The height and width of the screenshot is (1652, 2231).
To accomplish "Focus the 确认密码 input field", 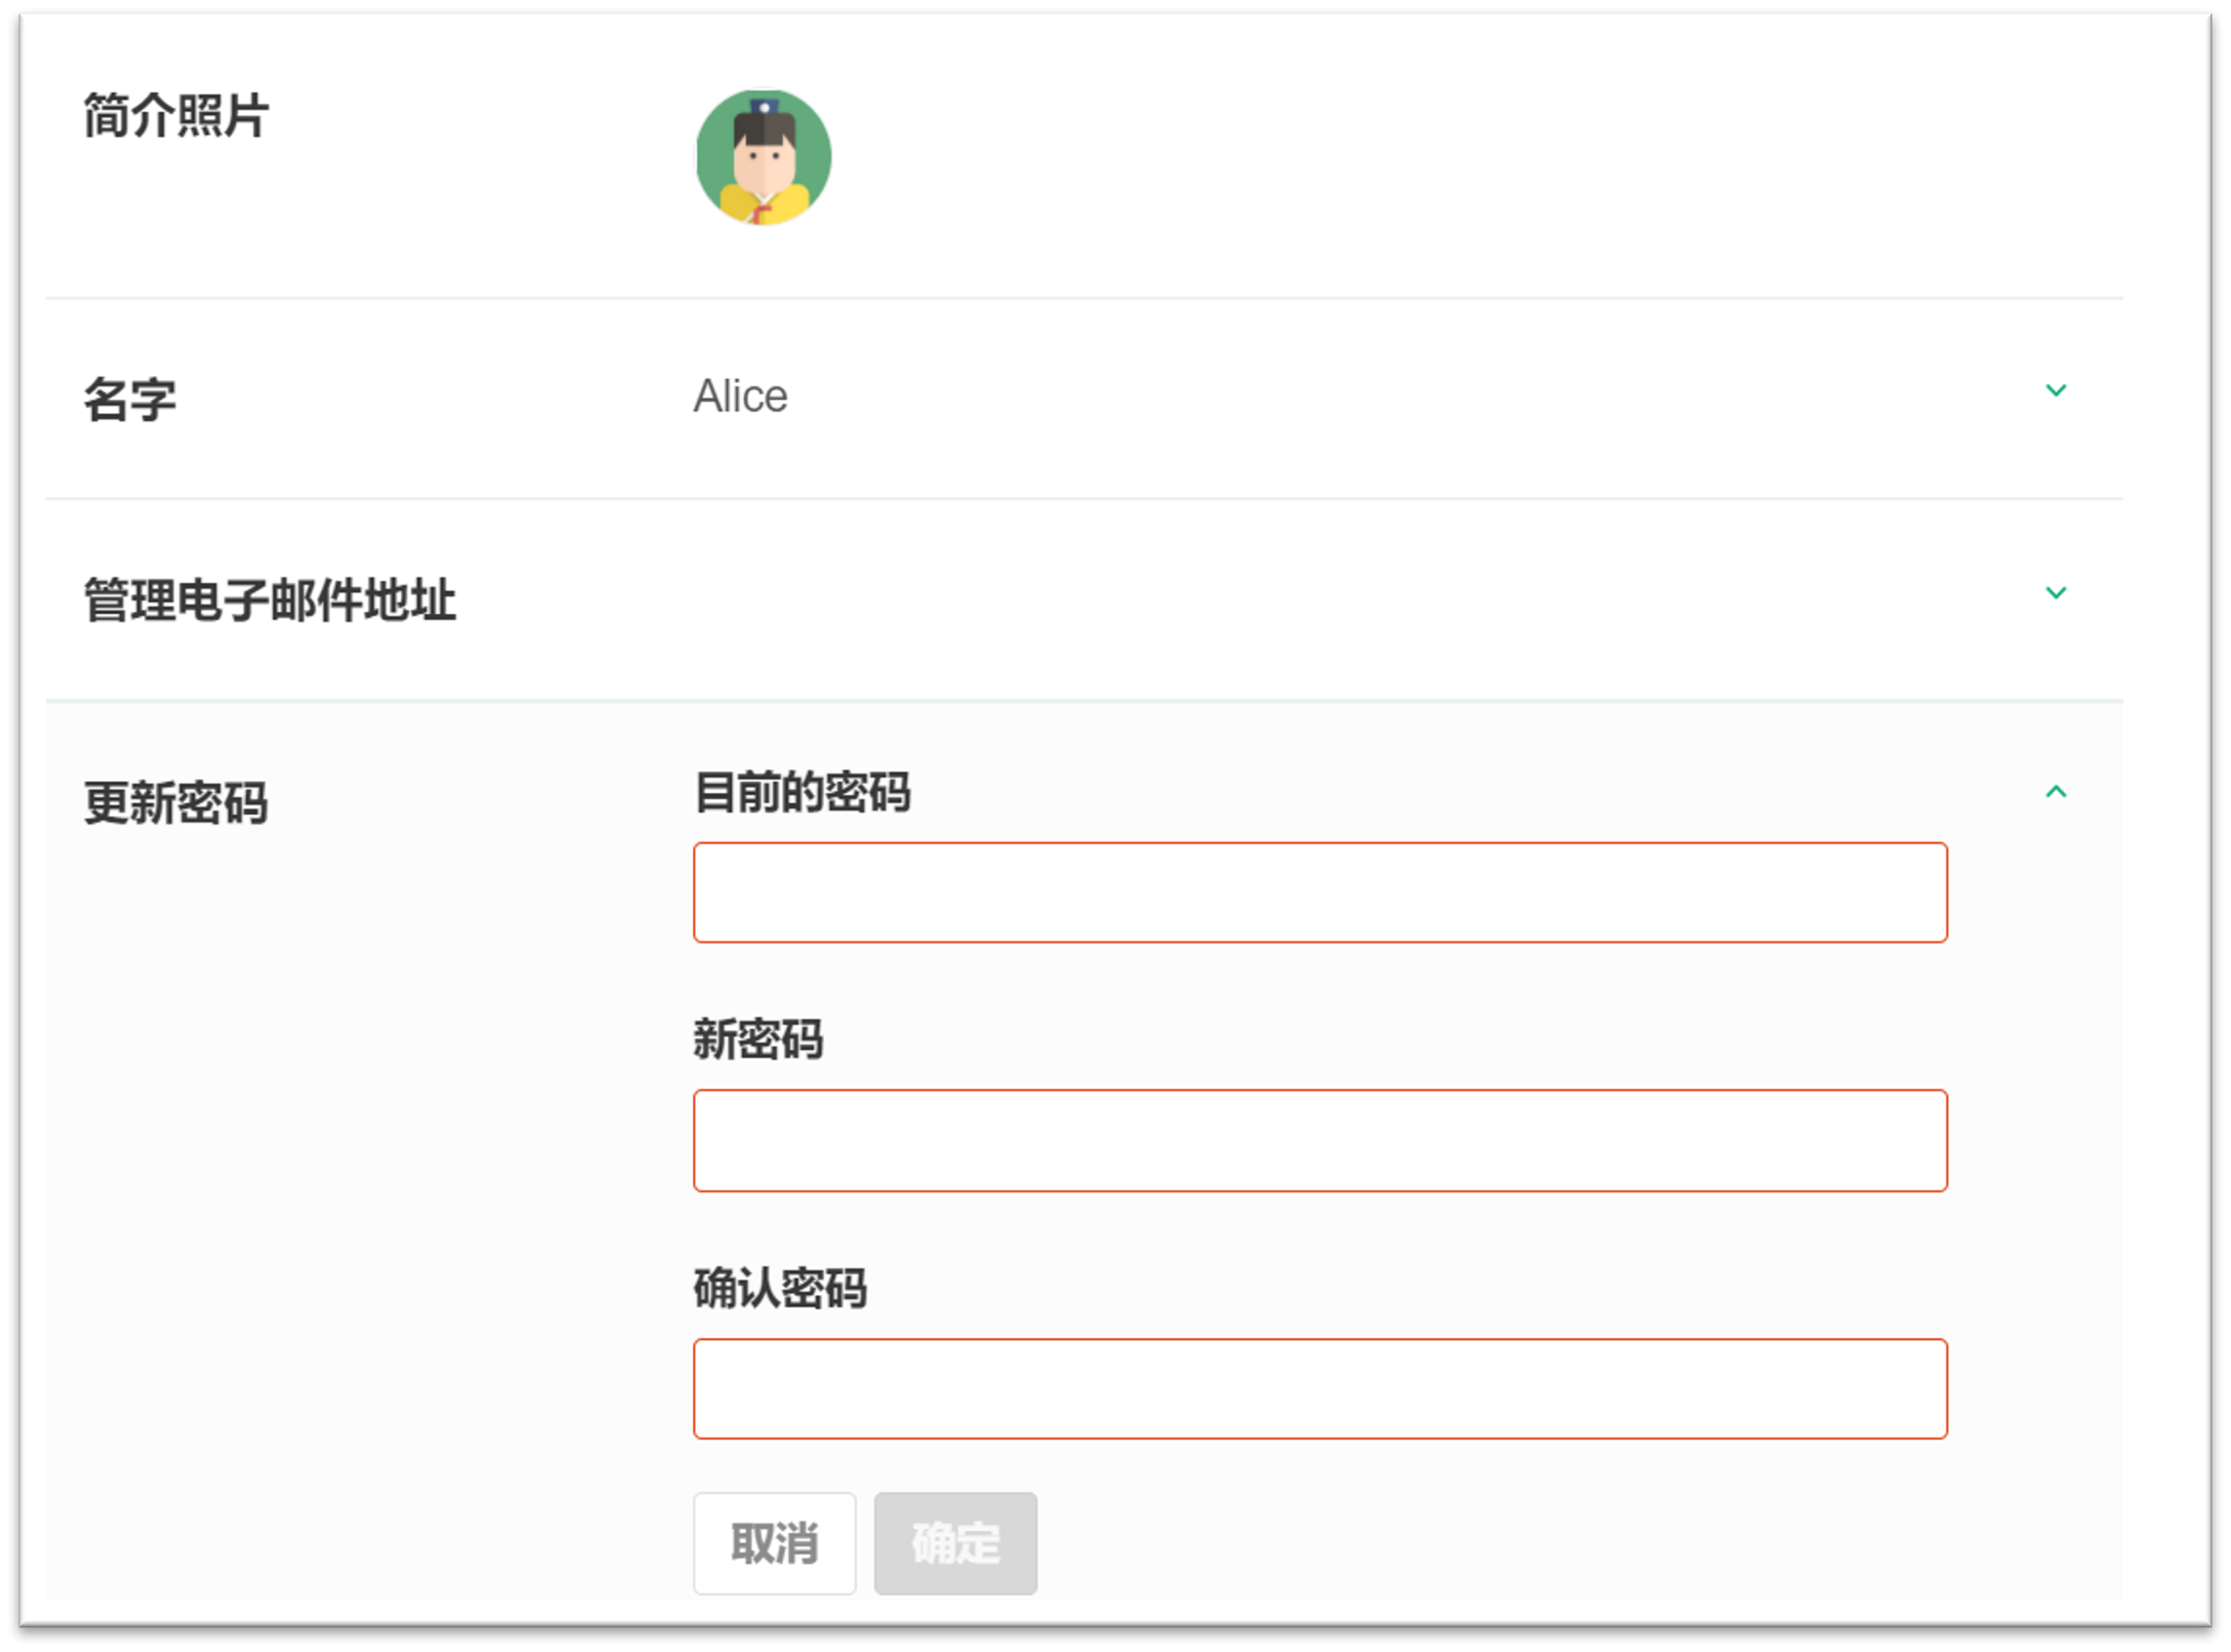I will click(1319, 1388).
